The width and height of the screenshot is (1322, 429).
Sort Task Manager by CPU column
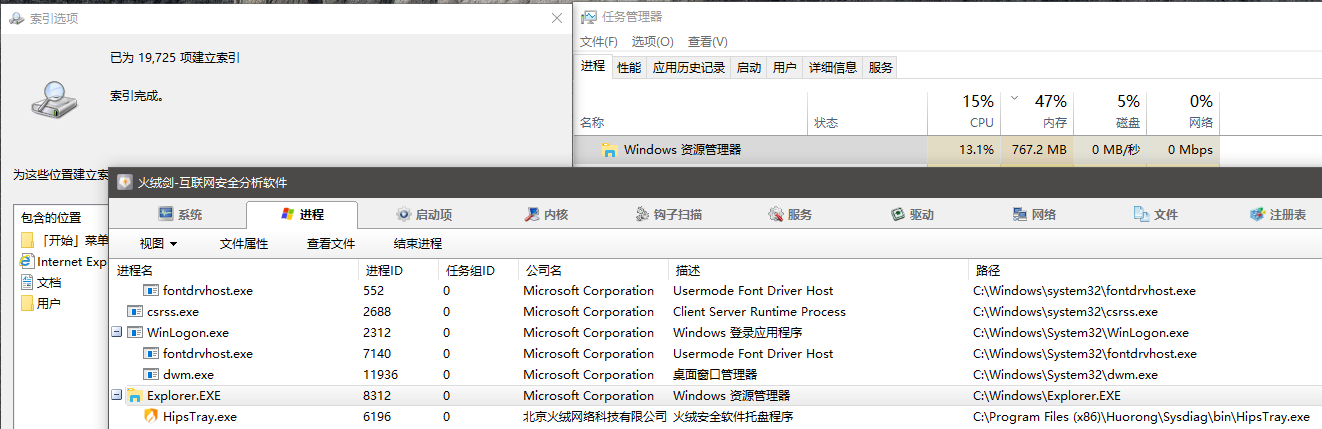coord(964,111)
